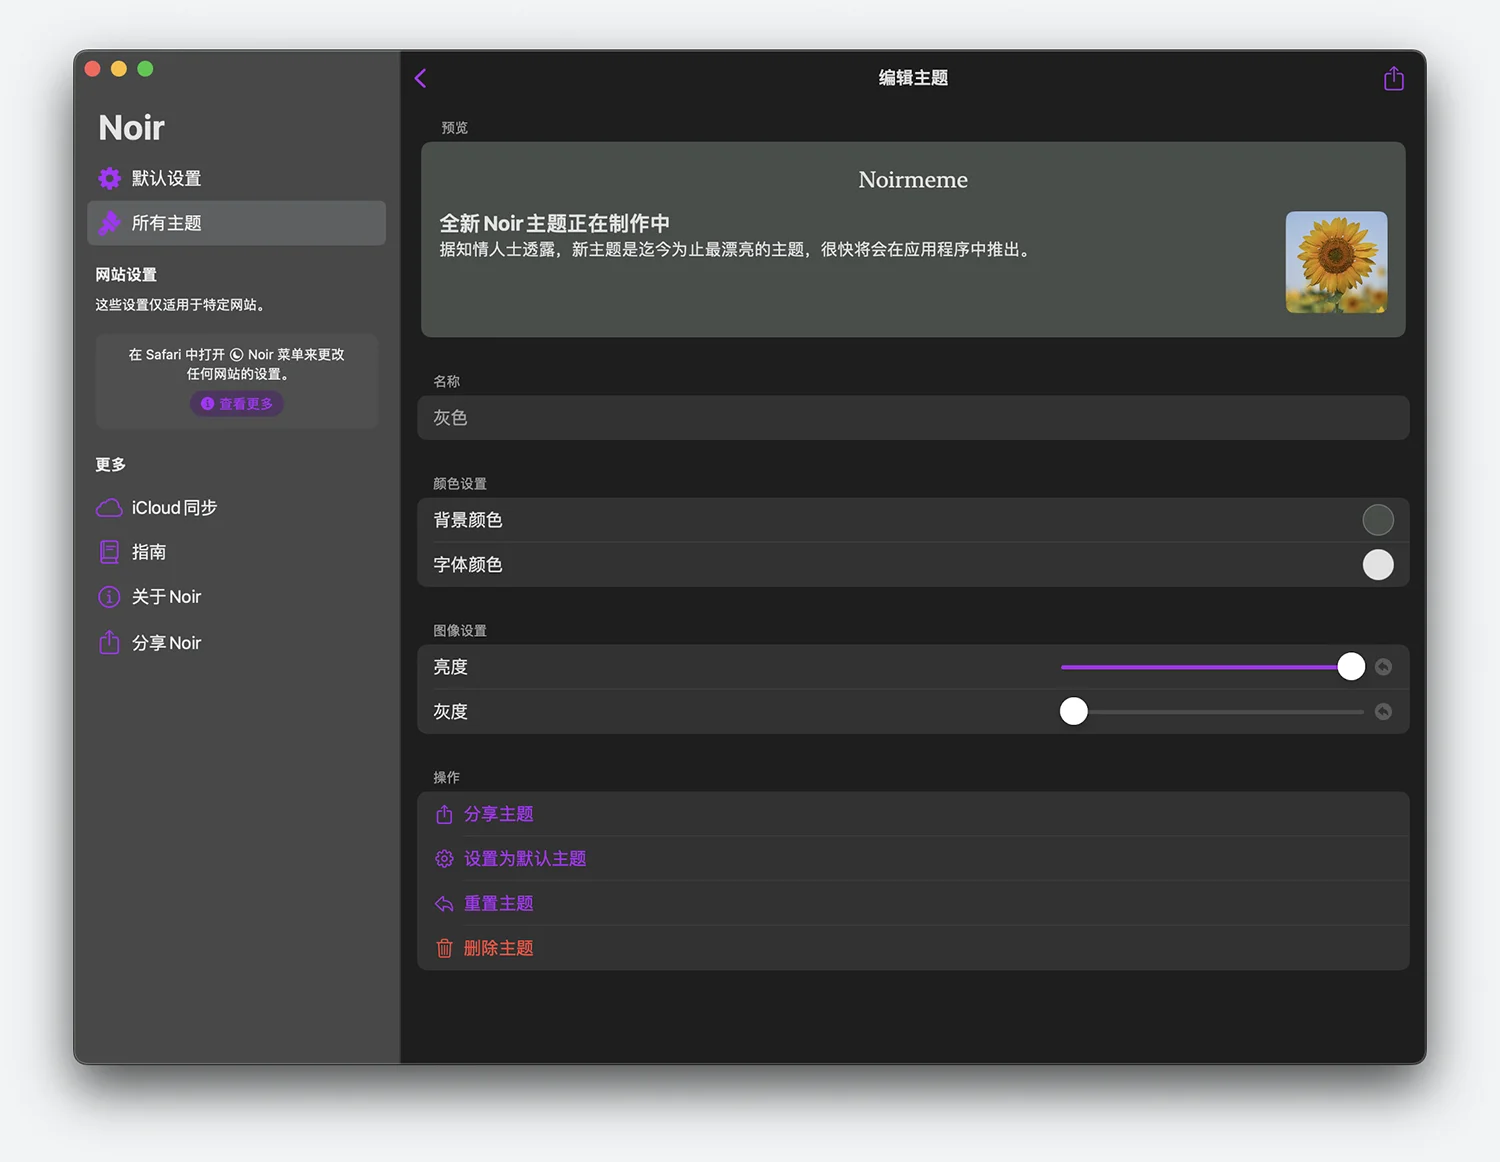The height and width of the screenshot is (1162, 1500).
Task: Click the share icon at top right
Action: 1393,78
